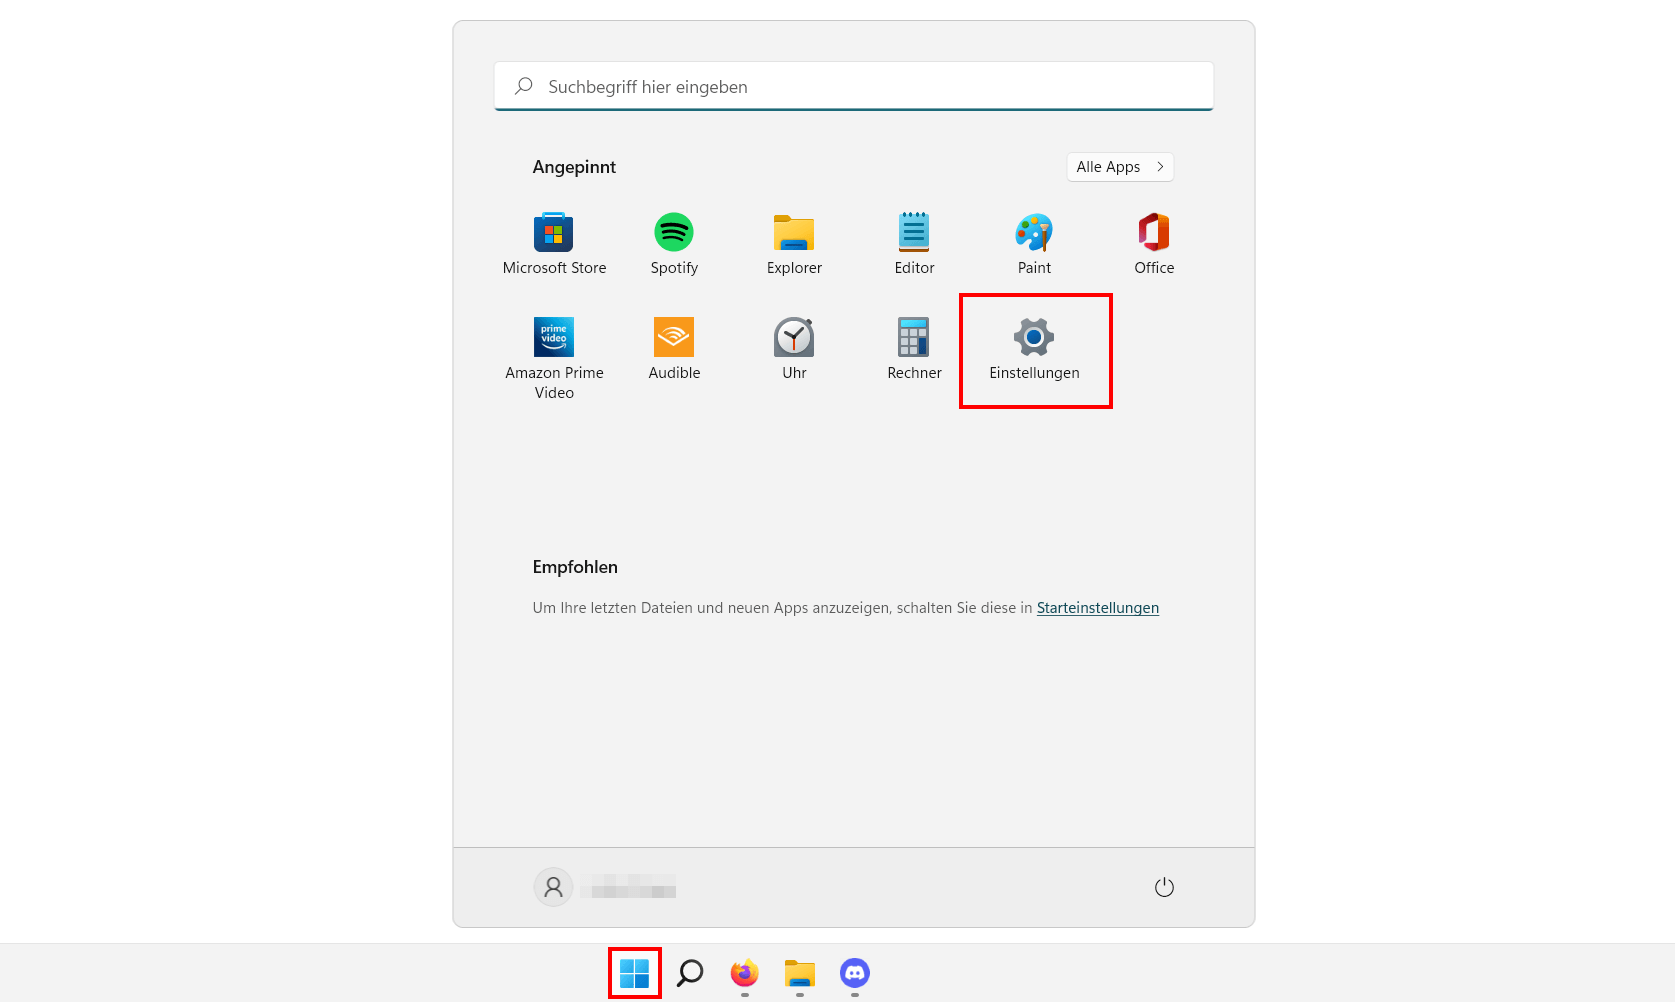Image resolution: width=1675 pixels, height=1002 pixels.
Task: Open the Editor notepad app
Action: pos(914,244)
